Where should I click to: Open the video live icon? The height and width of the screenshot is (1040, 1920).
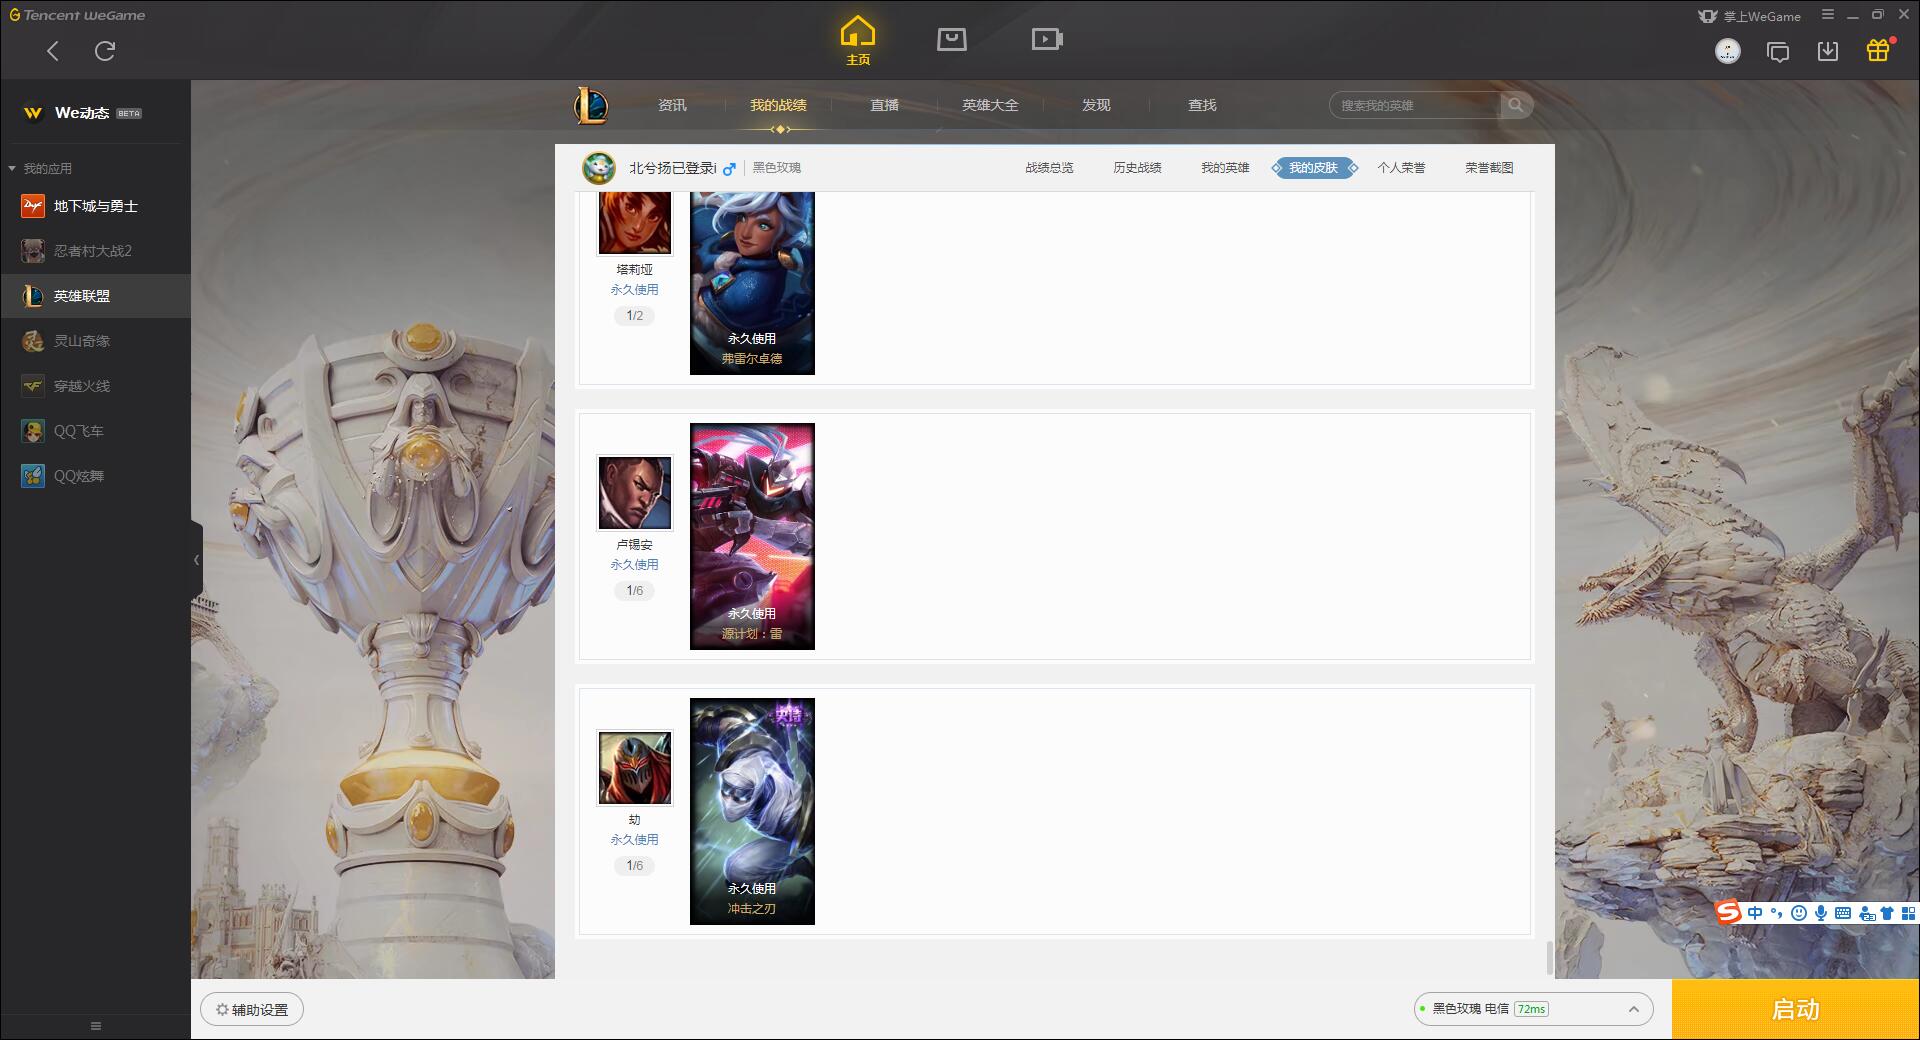1047,39
